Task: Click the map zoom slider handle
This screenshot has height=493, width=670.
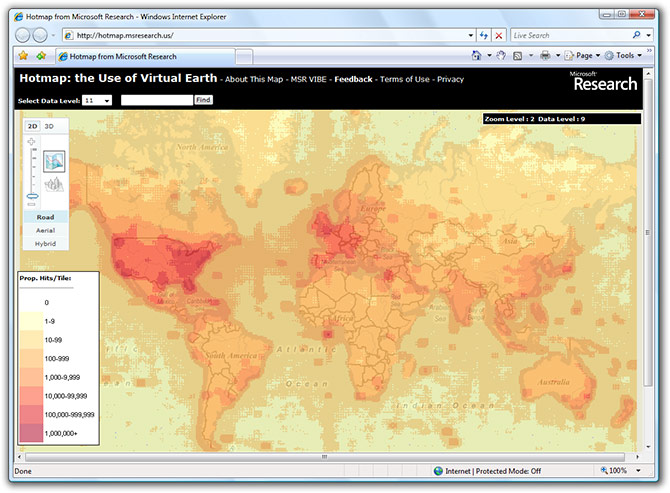Action: coord(32,196)
